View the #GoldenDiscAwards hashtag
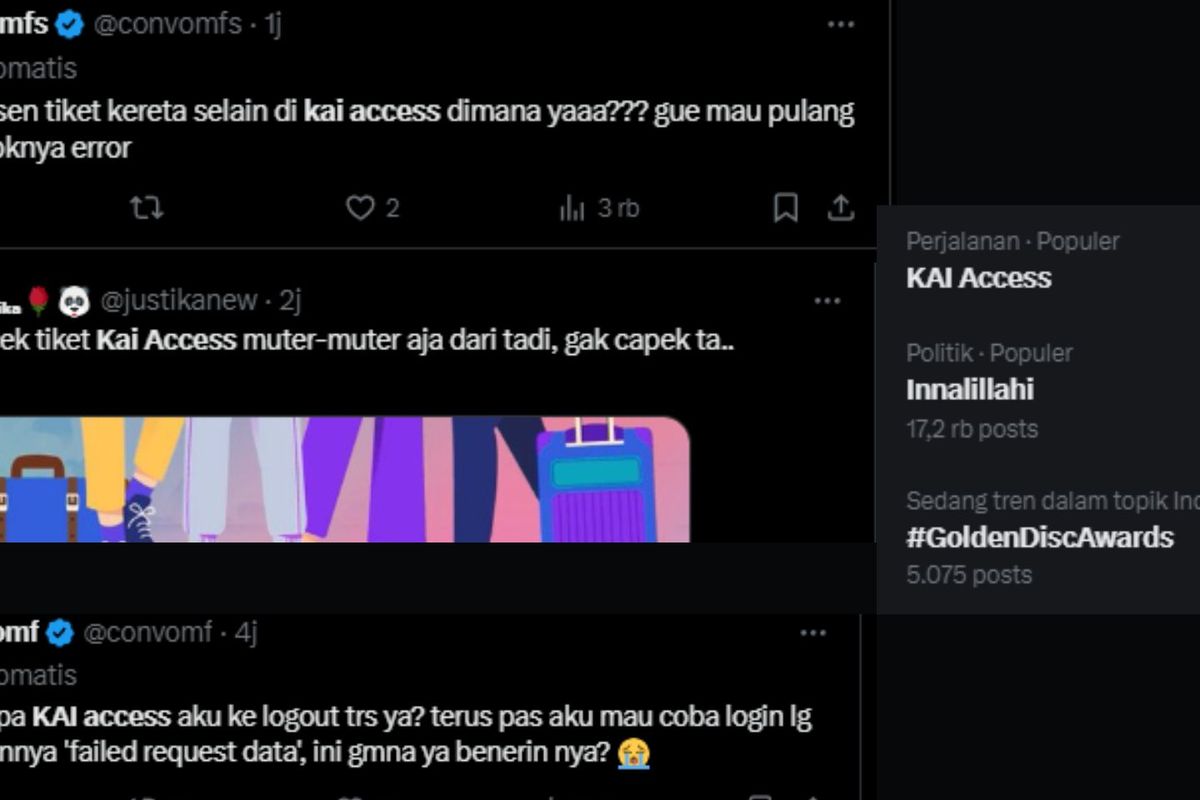This screenshot has height=800, width=1200. click(1040, 537)
